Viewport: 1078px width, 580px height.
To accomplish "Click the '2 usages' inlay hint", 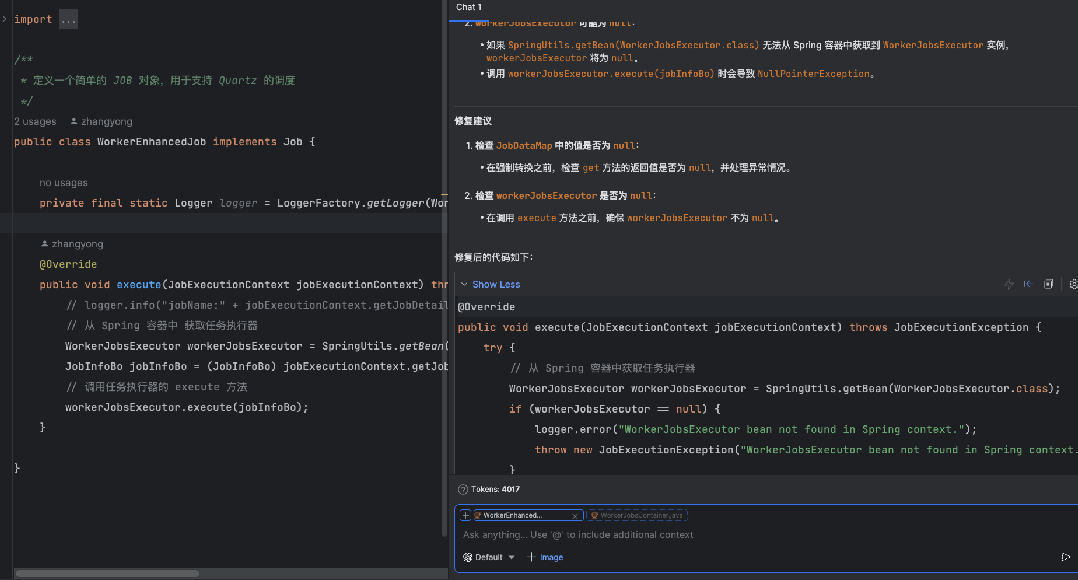I will tap(35, 122).
